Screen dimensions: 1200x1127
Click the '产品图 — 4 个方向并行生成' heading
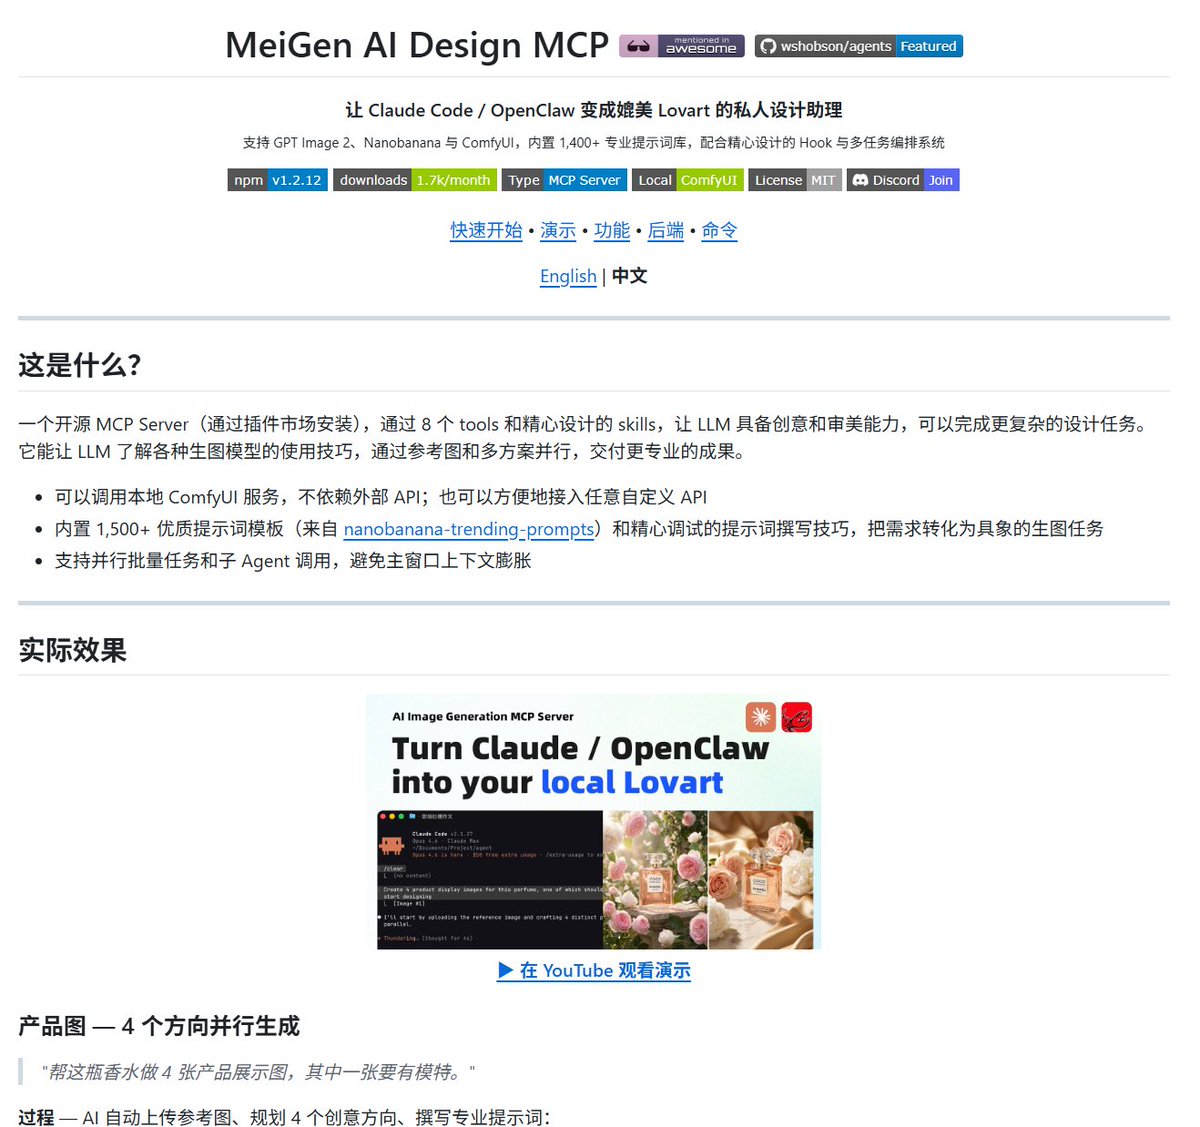click(159, 1026)
